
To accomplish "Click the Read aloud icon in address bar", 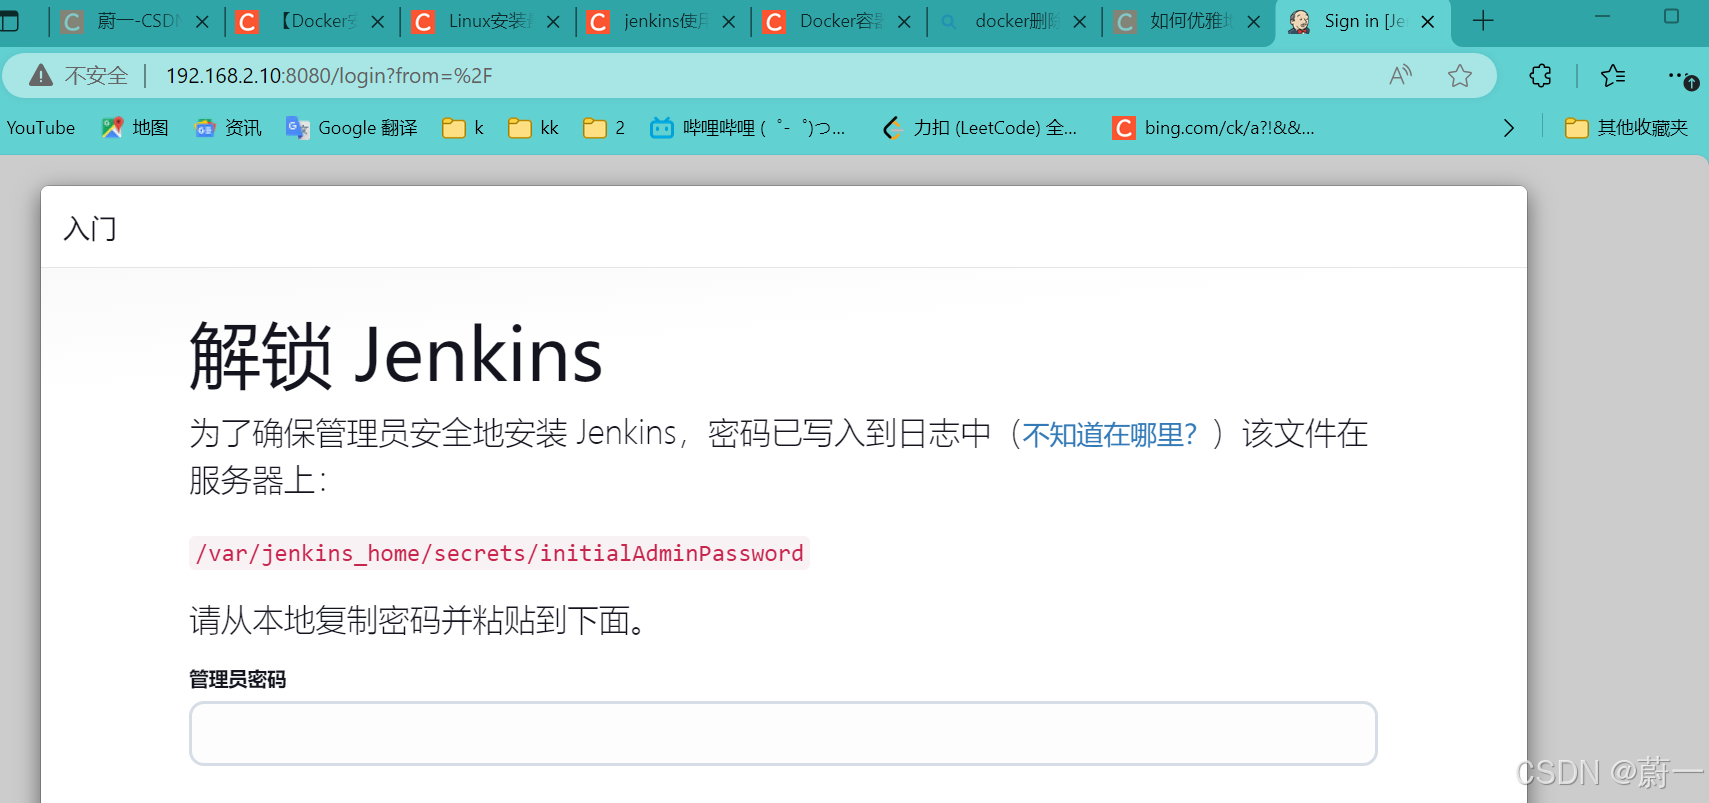I will click(1401, 75).
